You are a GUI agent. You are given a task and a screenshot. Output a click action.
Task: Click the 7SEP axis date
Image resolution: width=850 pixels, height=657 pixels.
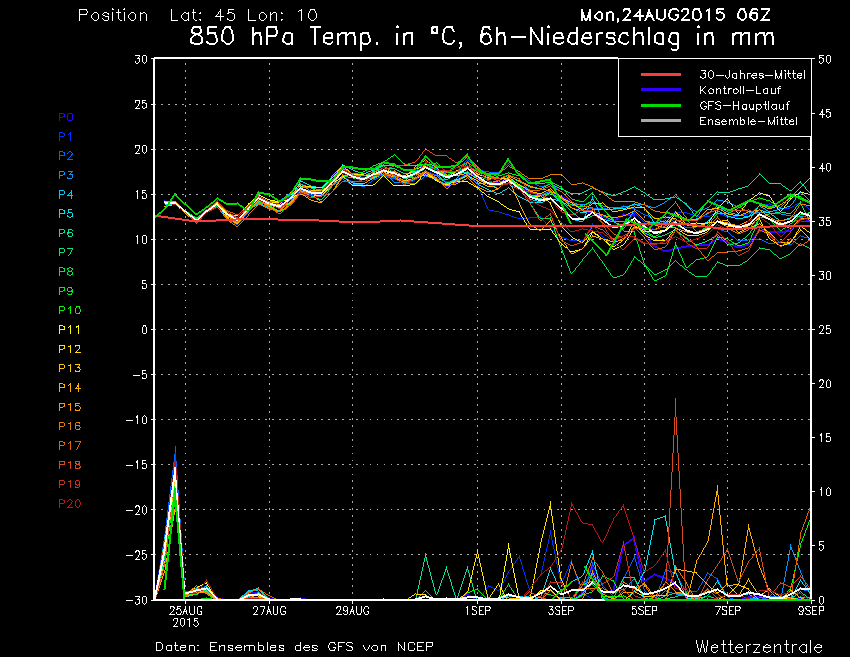[x=727, y=611]
